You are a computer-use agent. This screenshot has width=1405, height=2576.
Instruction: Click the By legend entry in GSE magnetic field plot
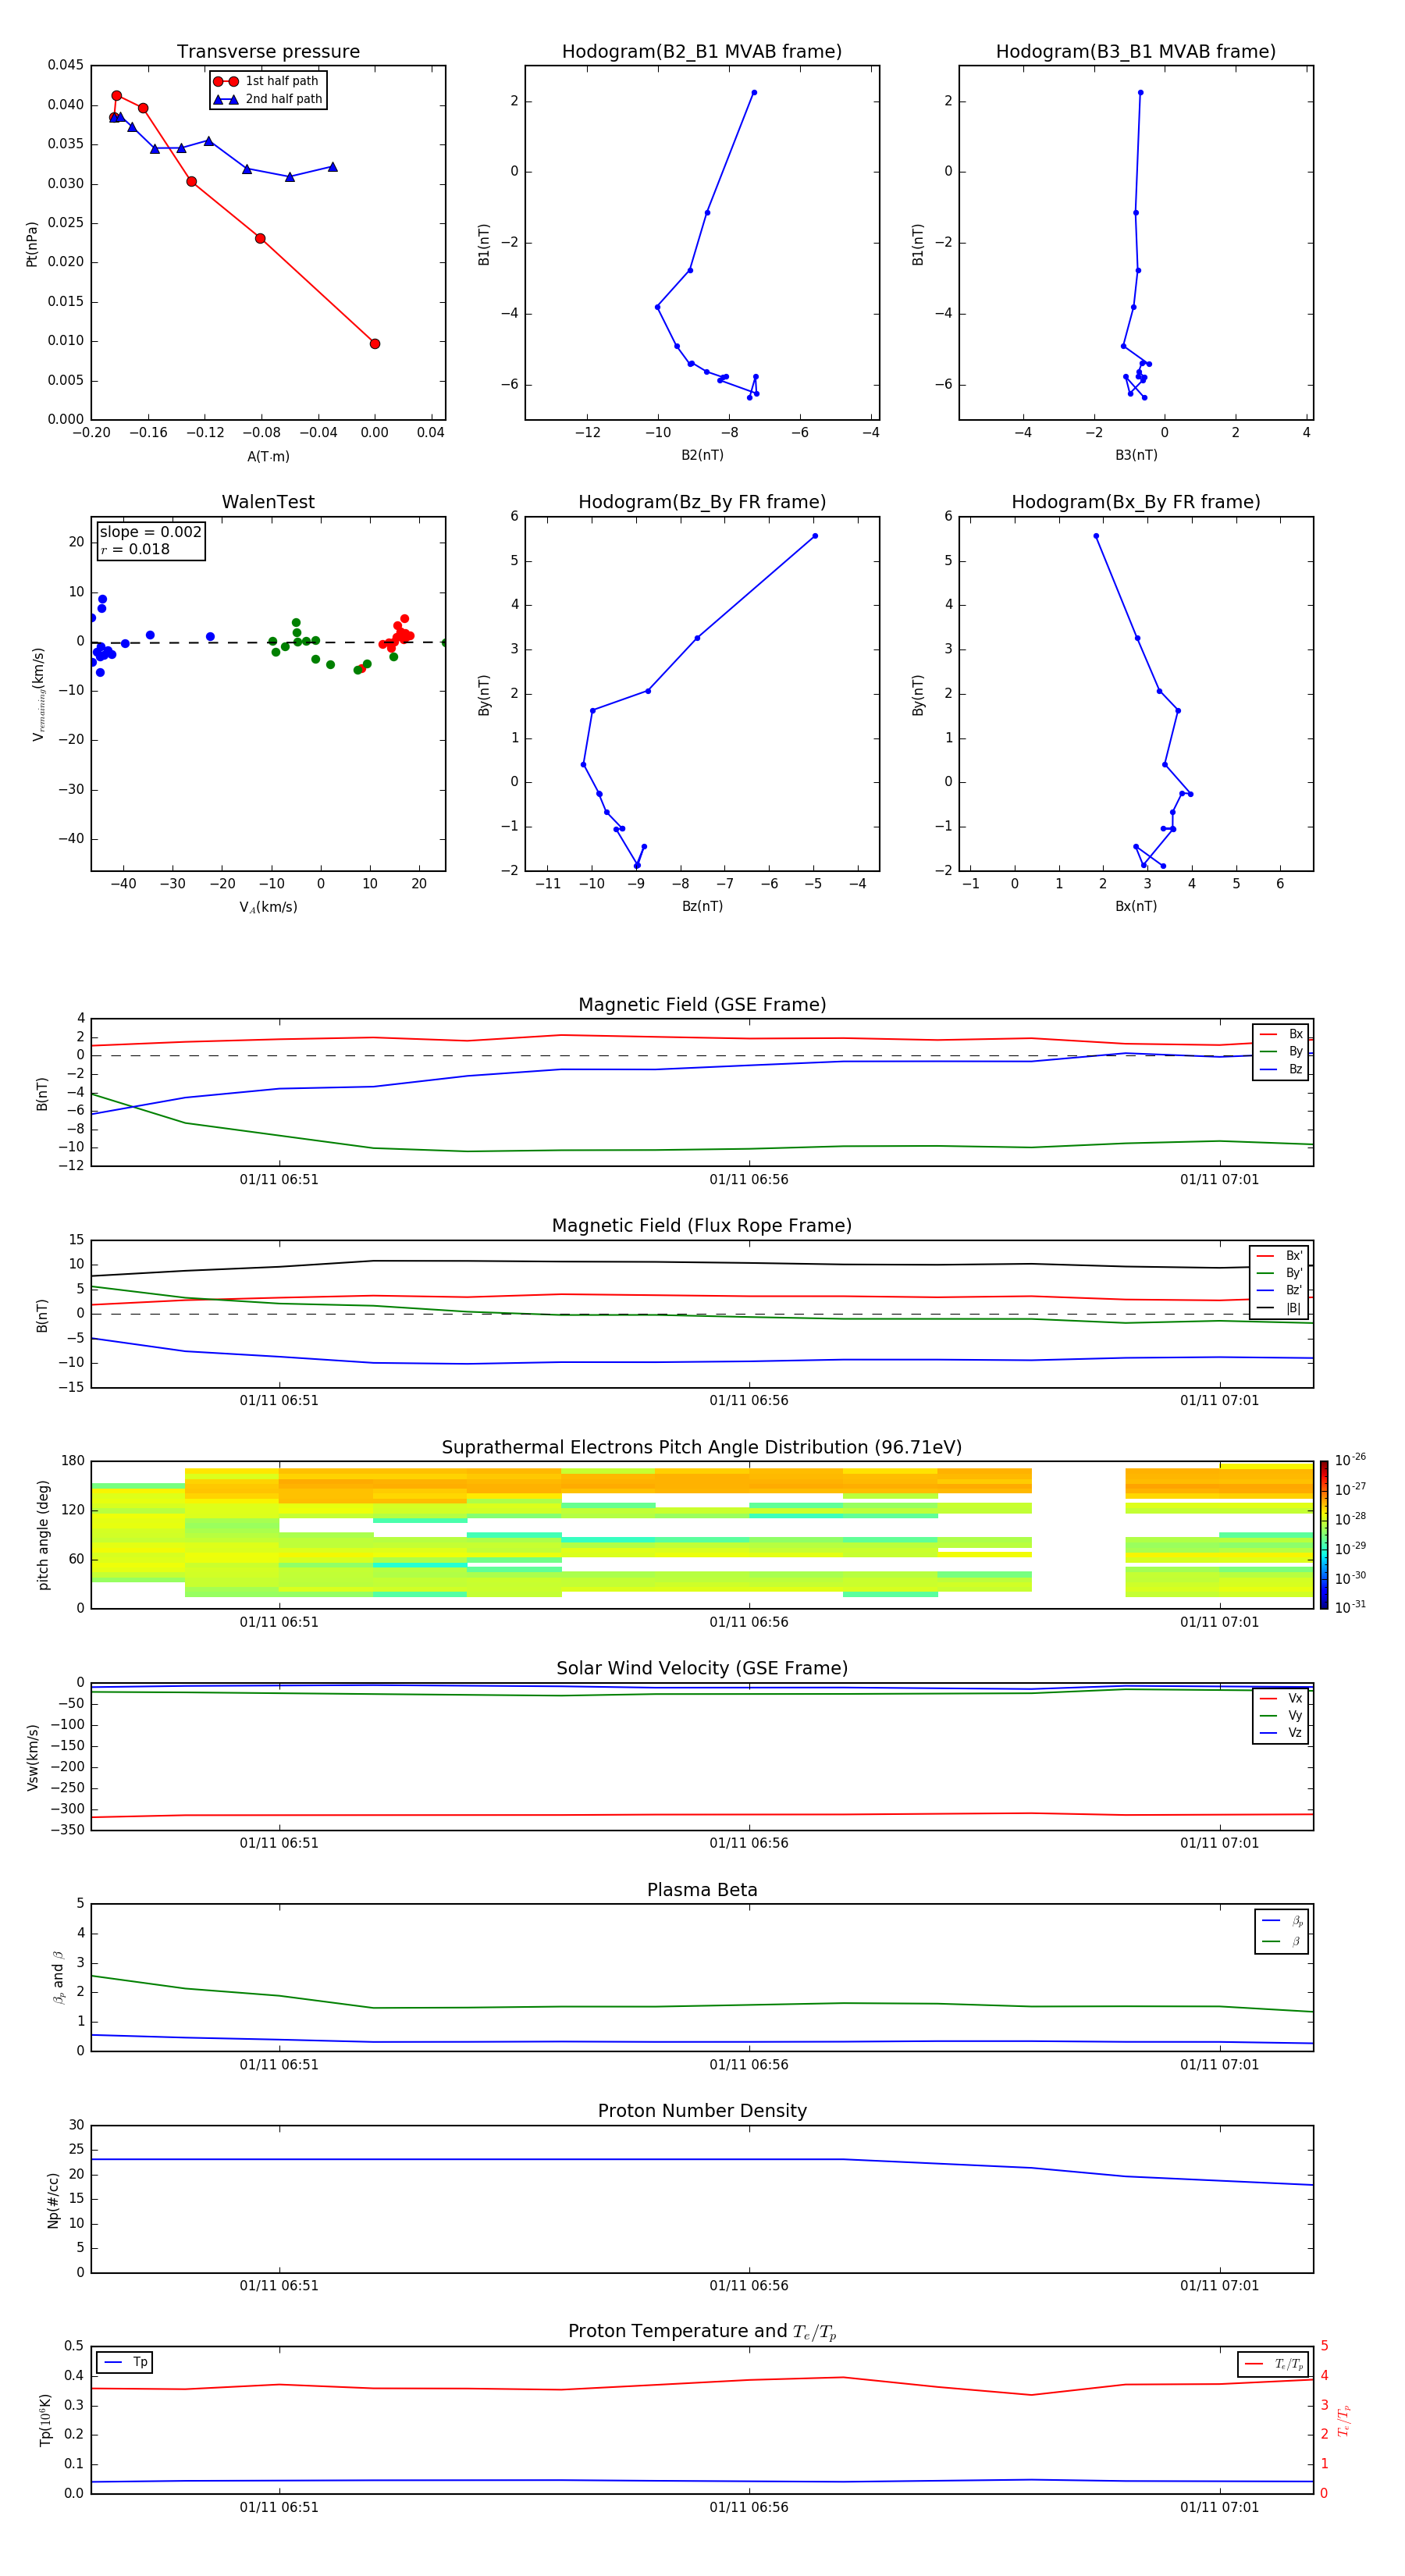point(1281,1051)
